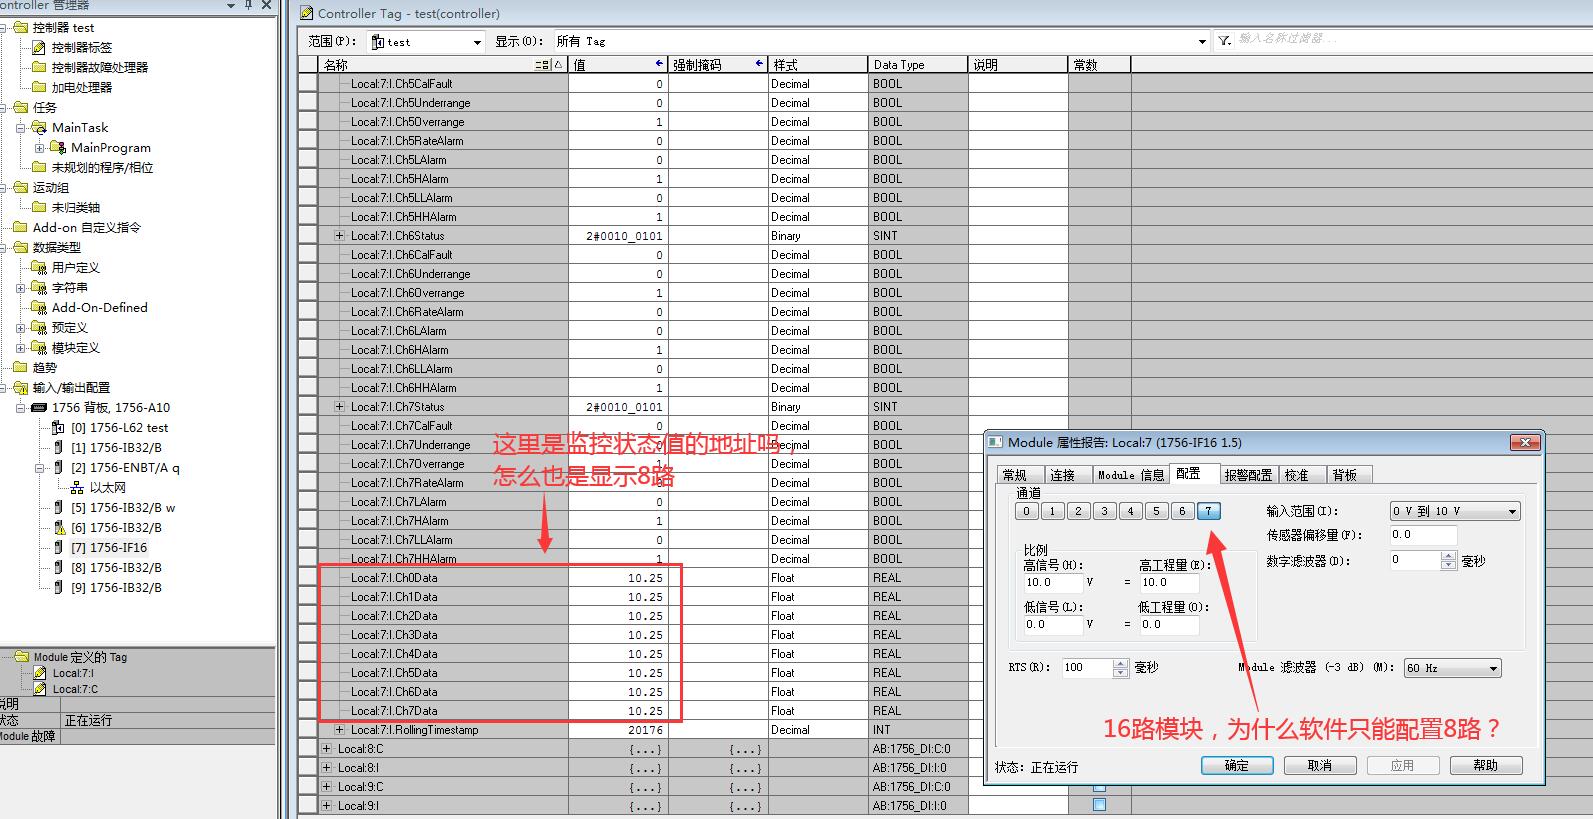Open the 输入范围 0 V 到 10 V dropdown
The width and height of the screenshot is (1593, 819).
pos(1511,511)
